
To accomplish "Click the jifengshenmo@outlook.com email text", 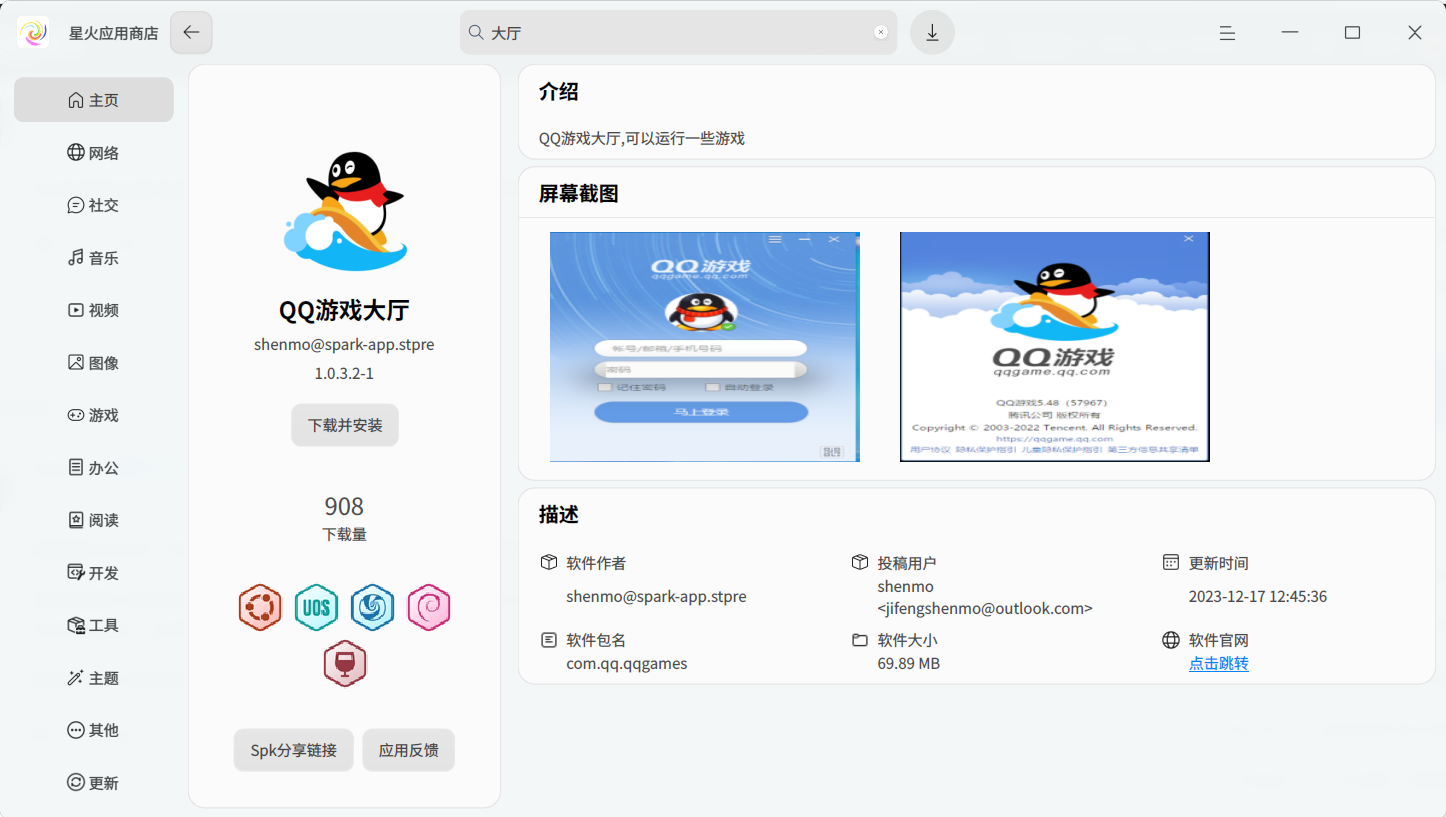I will 985,608.
